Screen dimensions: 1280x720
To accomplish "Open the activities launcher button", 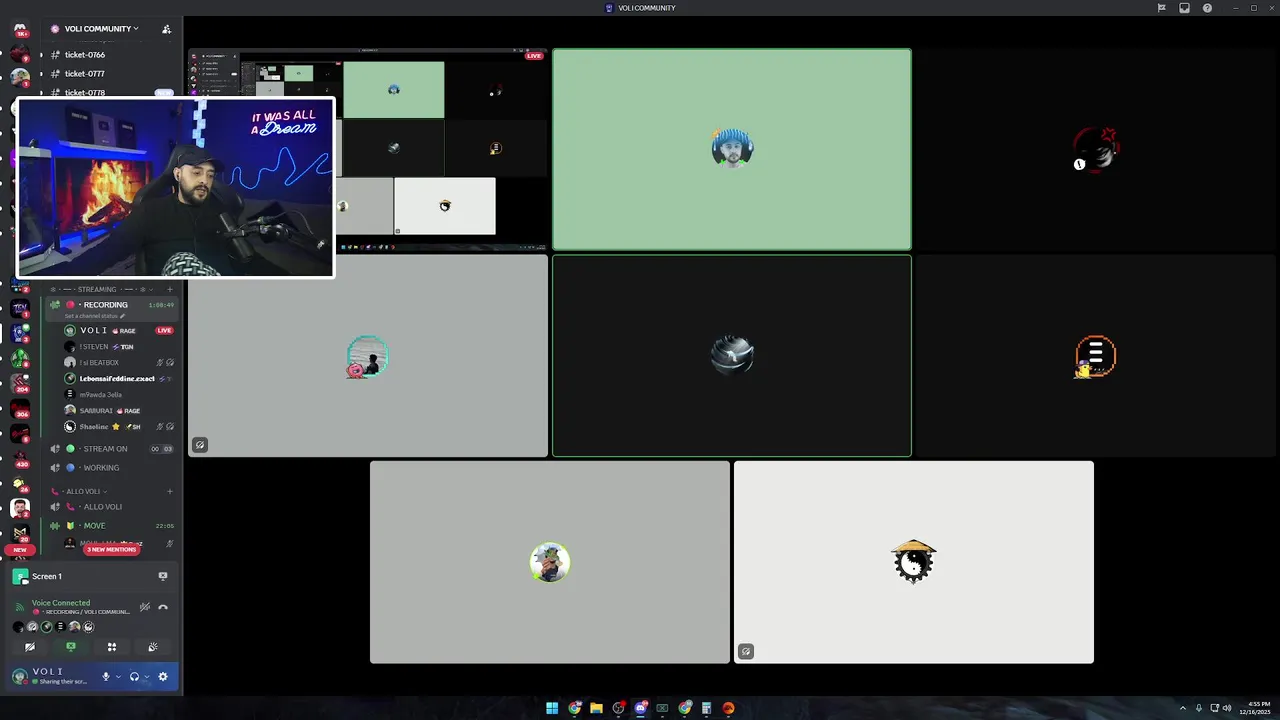I will tap(112, 647).
